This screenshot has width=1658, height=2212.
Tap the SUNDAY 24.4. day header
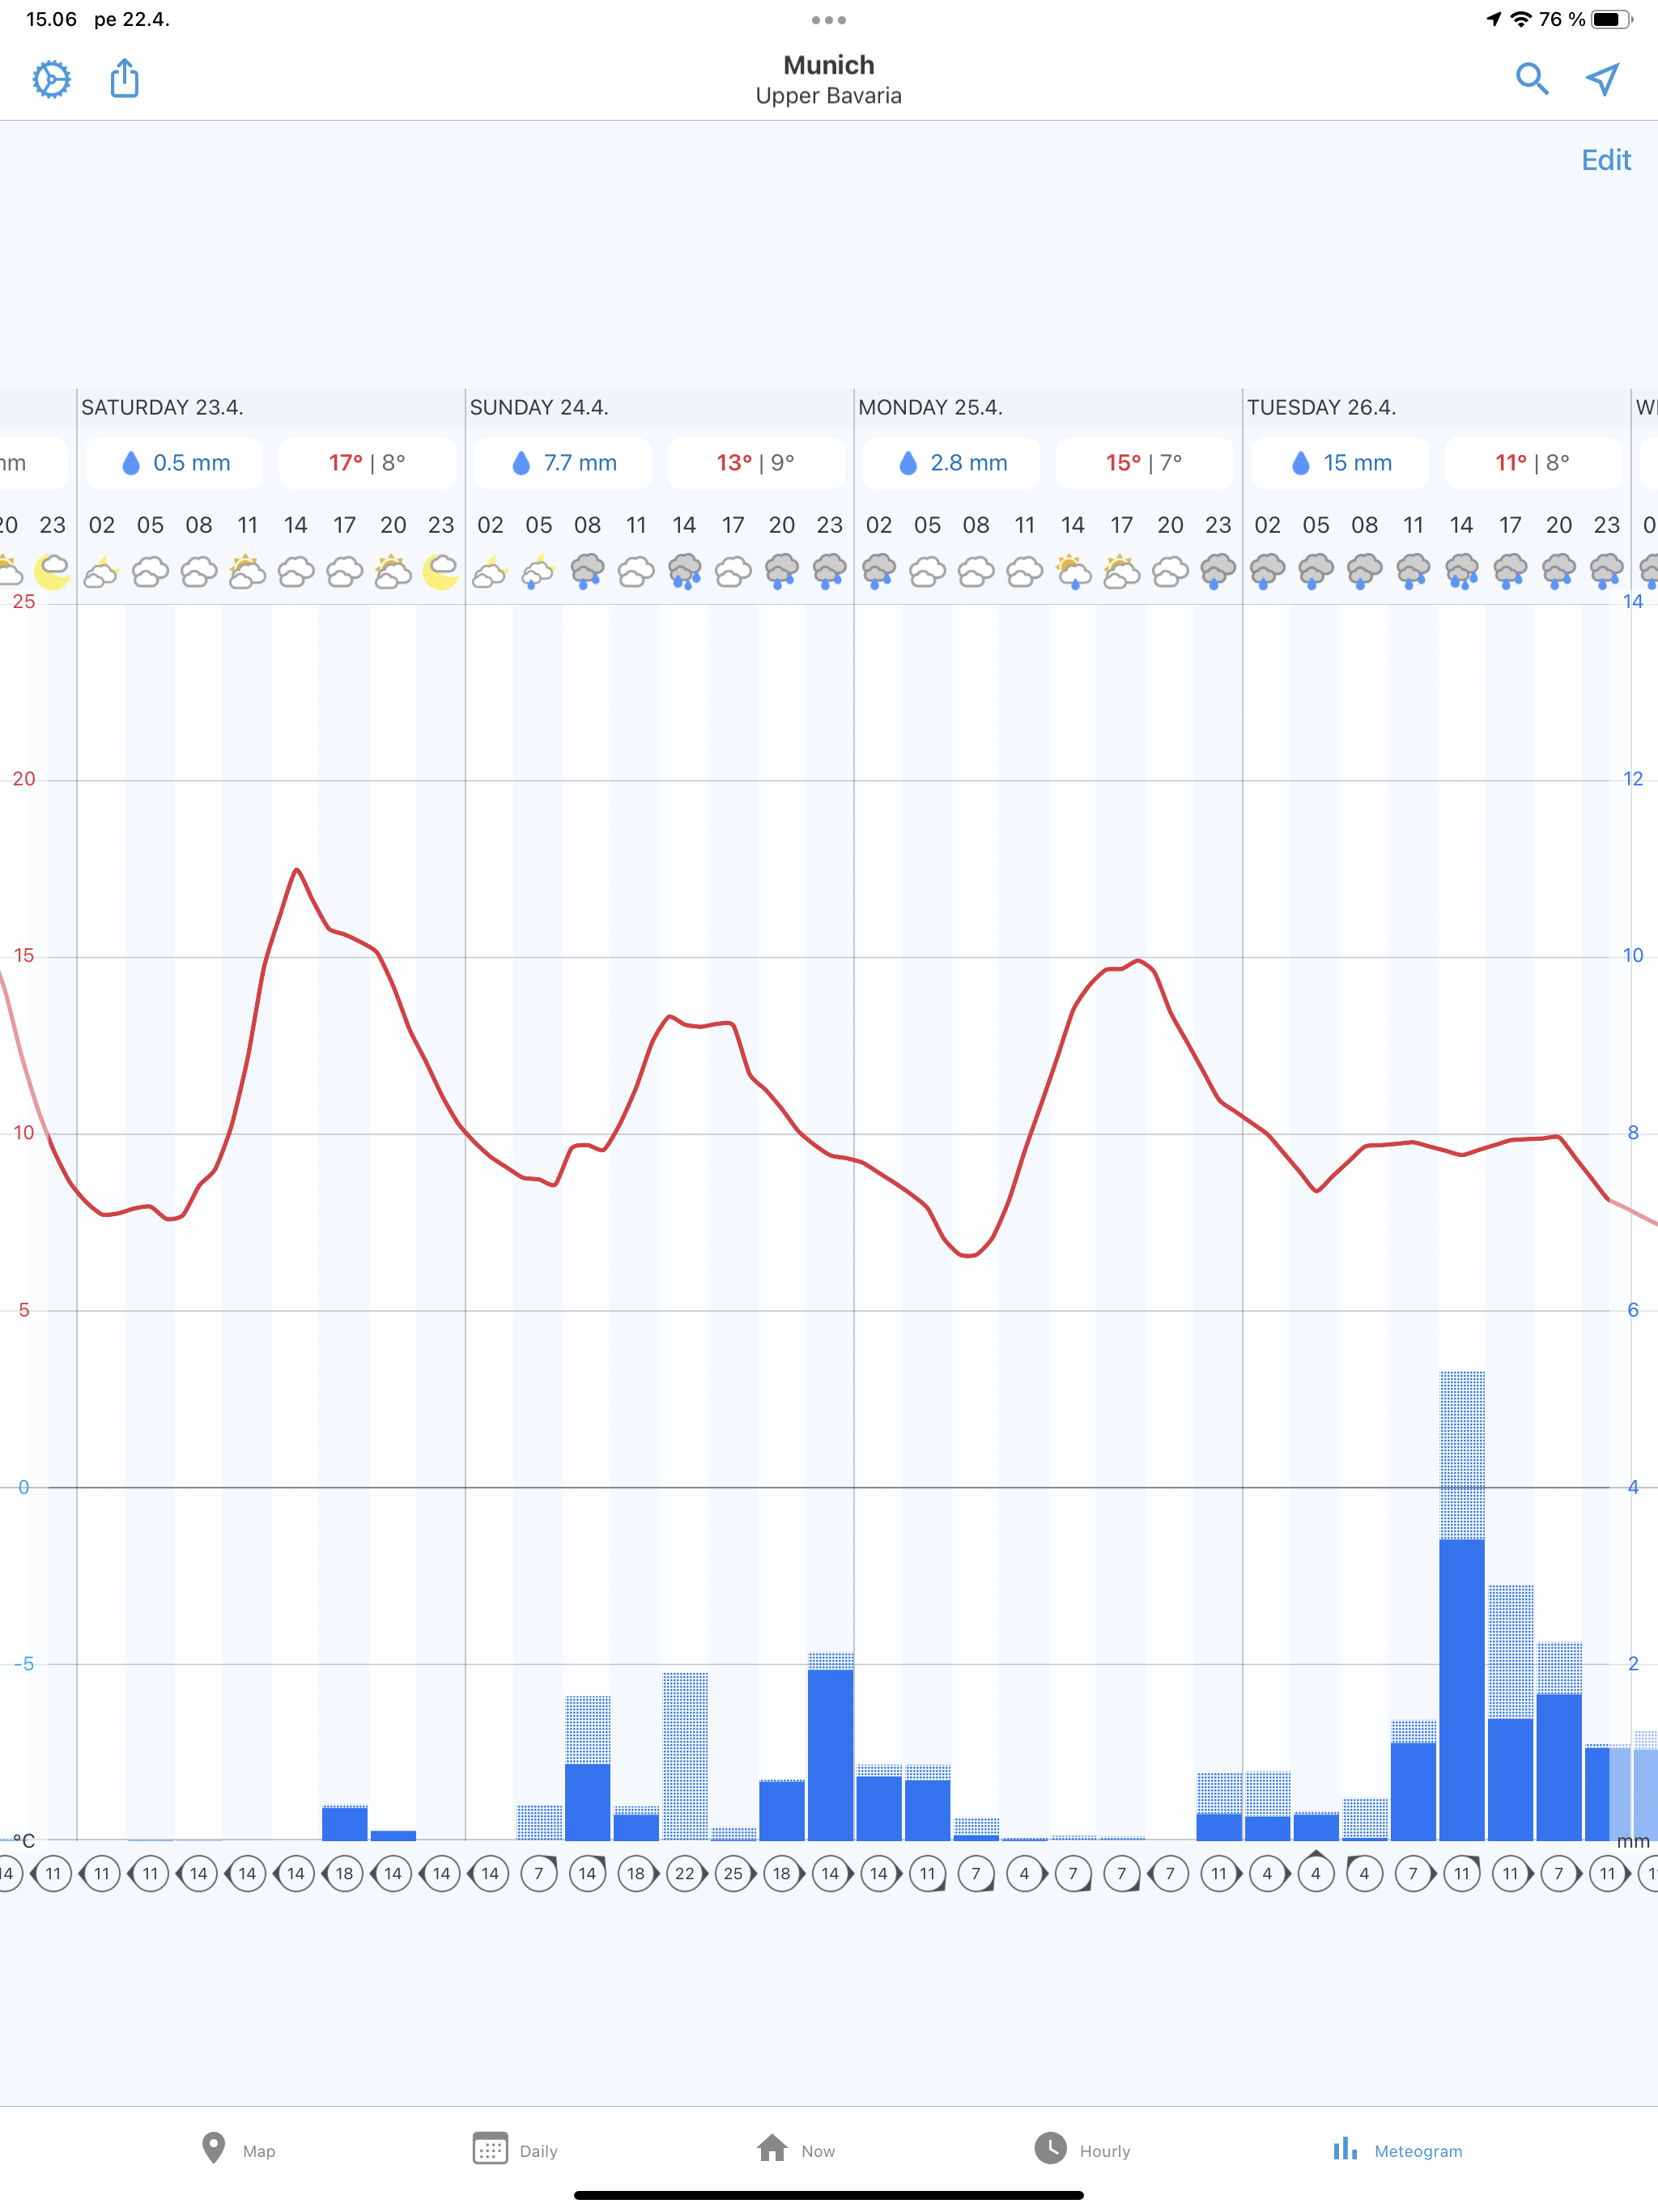click(x=539, y=407)
